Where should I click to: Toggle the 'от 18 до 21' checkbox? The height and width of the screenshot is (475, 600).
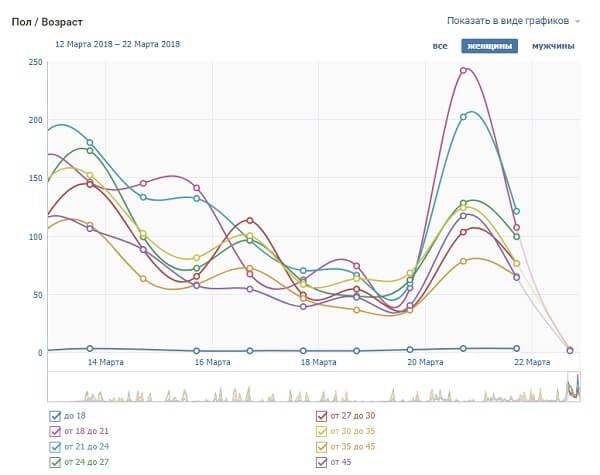point(54,431)
